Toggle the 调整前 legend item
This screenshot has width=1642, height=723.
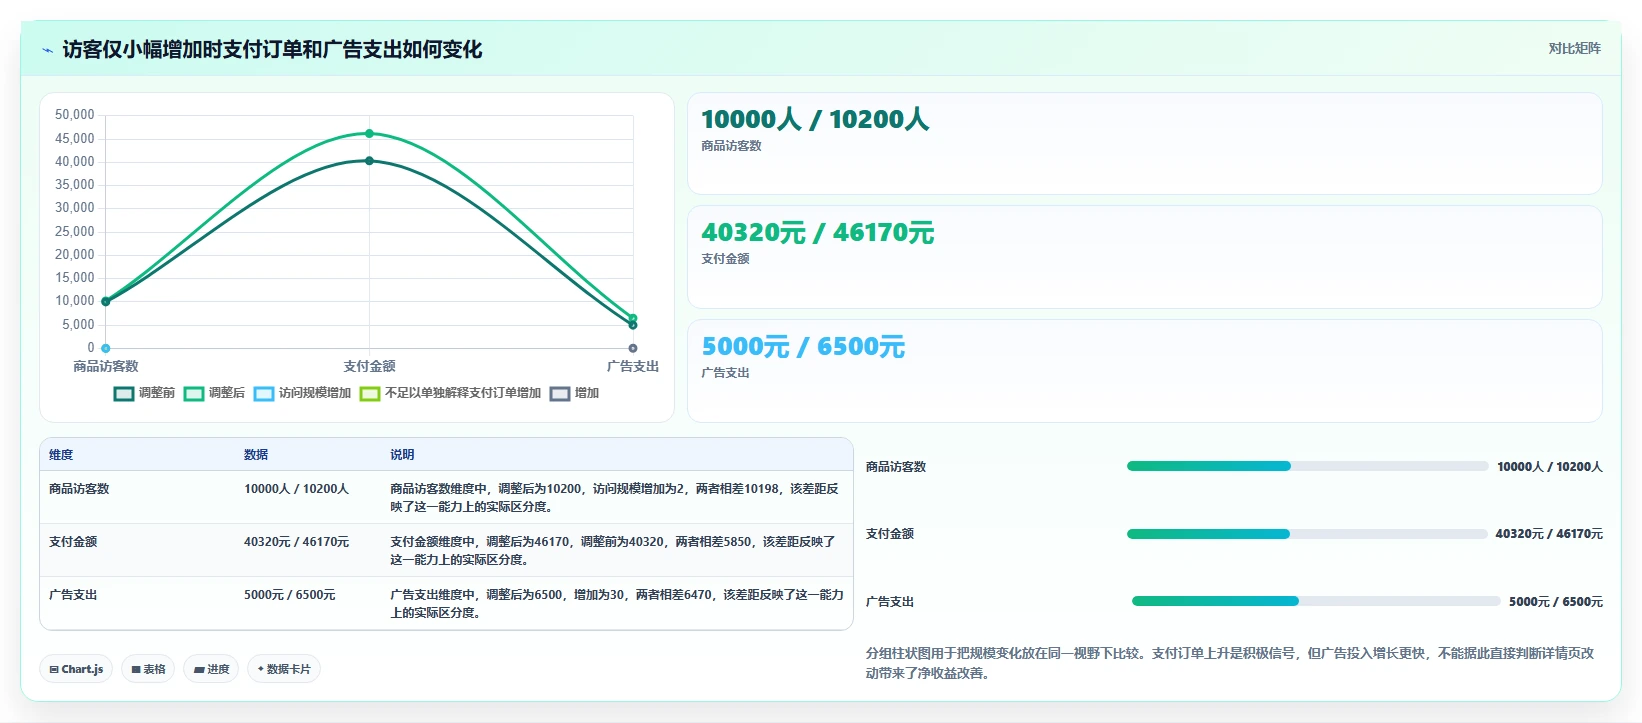[x=145, y=393]
